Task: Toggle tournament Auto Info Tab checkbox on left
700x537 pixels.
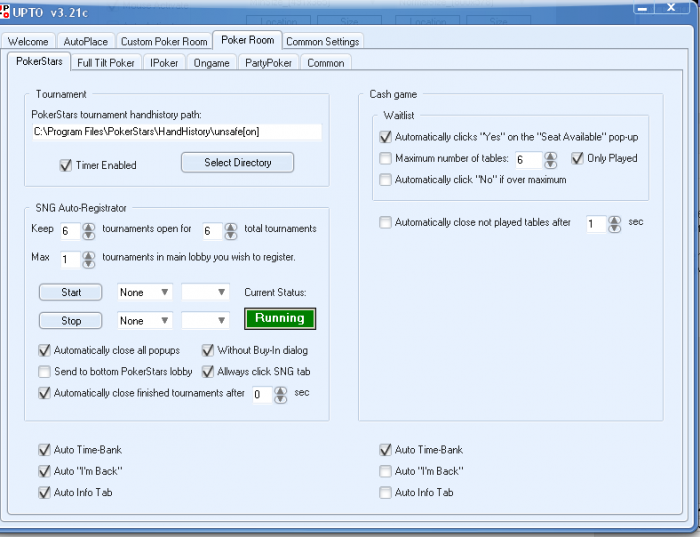Action: coord(44,492)
